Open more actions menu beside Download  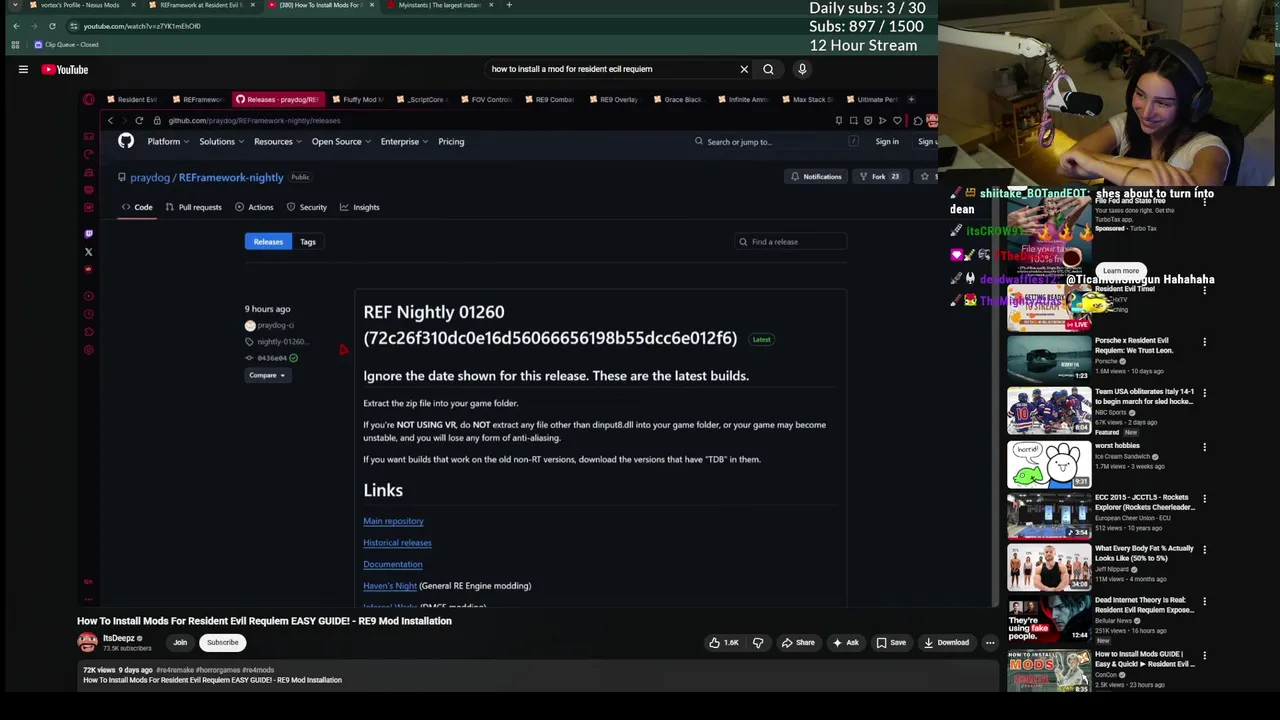[990, 643]
